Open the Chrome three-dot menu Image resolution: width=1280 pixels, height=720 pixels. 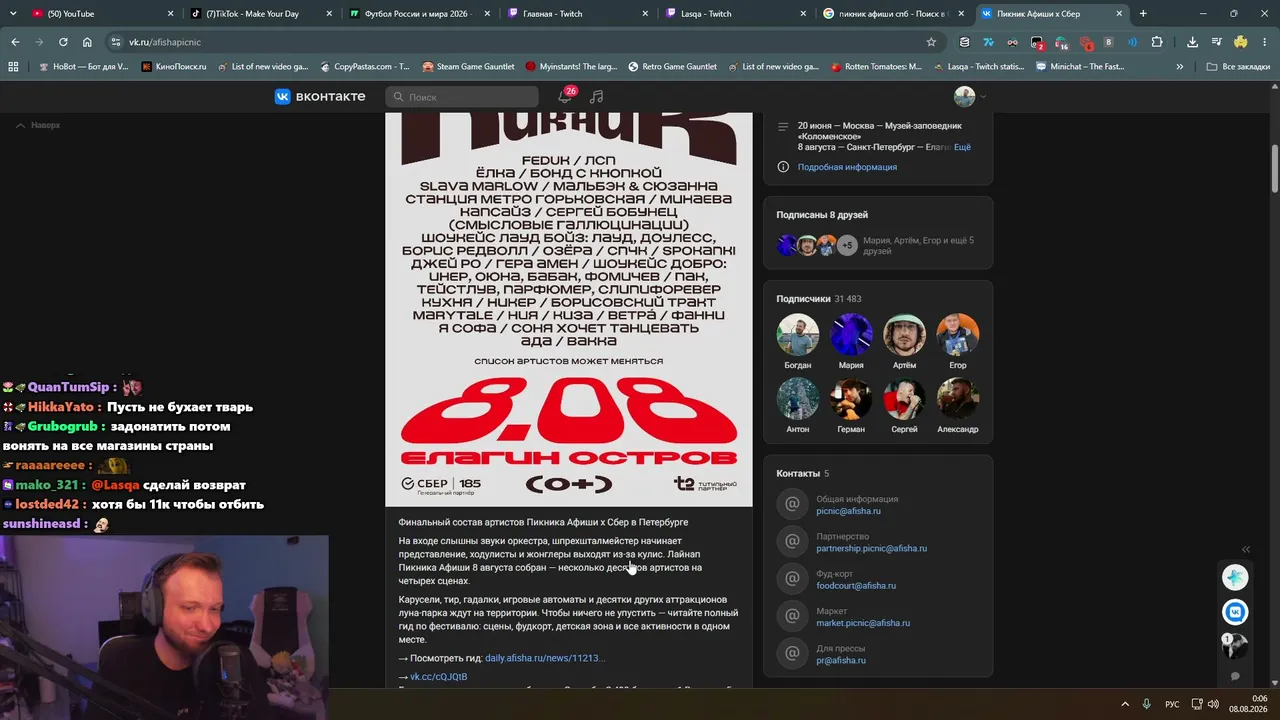tap(1264, 42)
